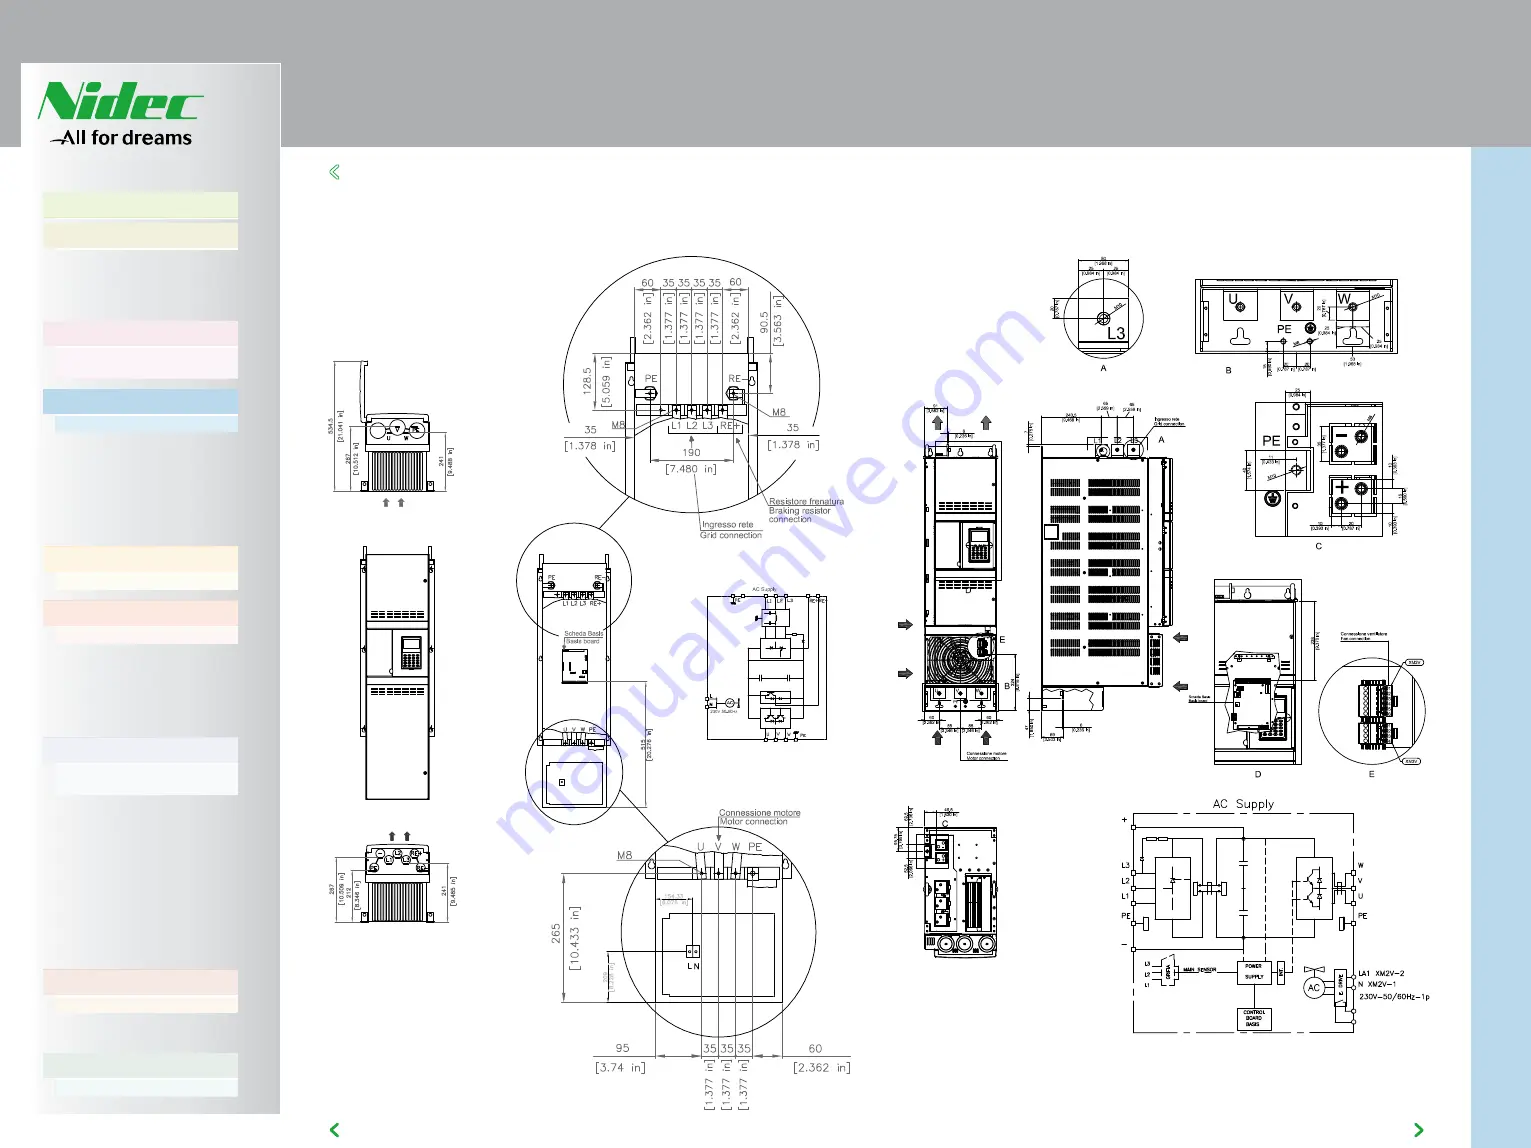Open the olive-yellow sidebar section bar
1531x1148 pixels.
(140, 235)
